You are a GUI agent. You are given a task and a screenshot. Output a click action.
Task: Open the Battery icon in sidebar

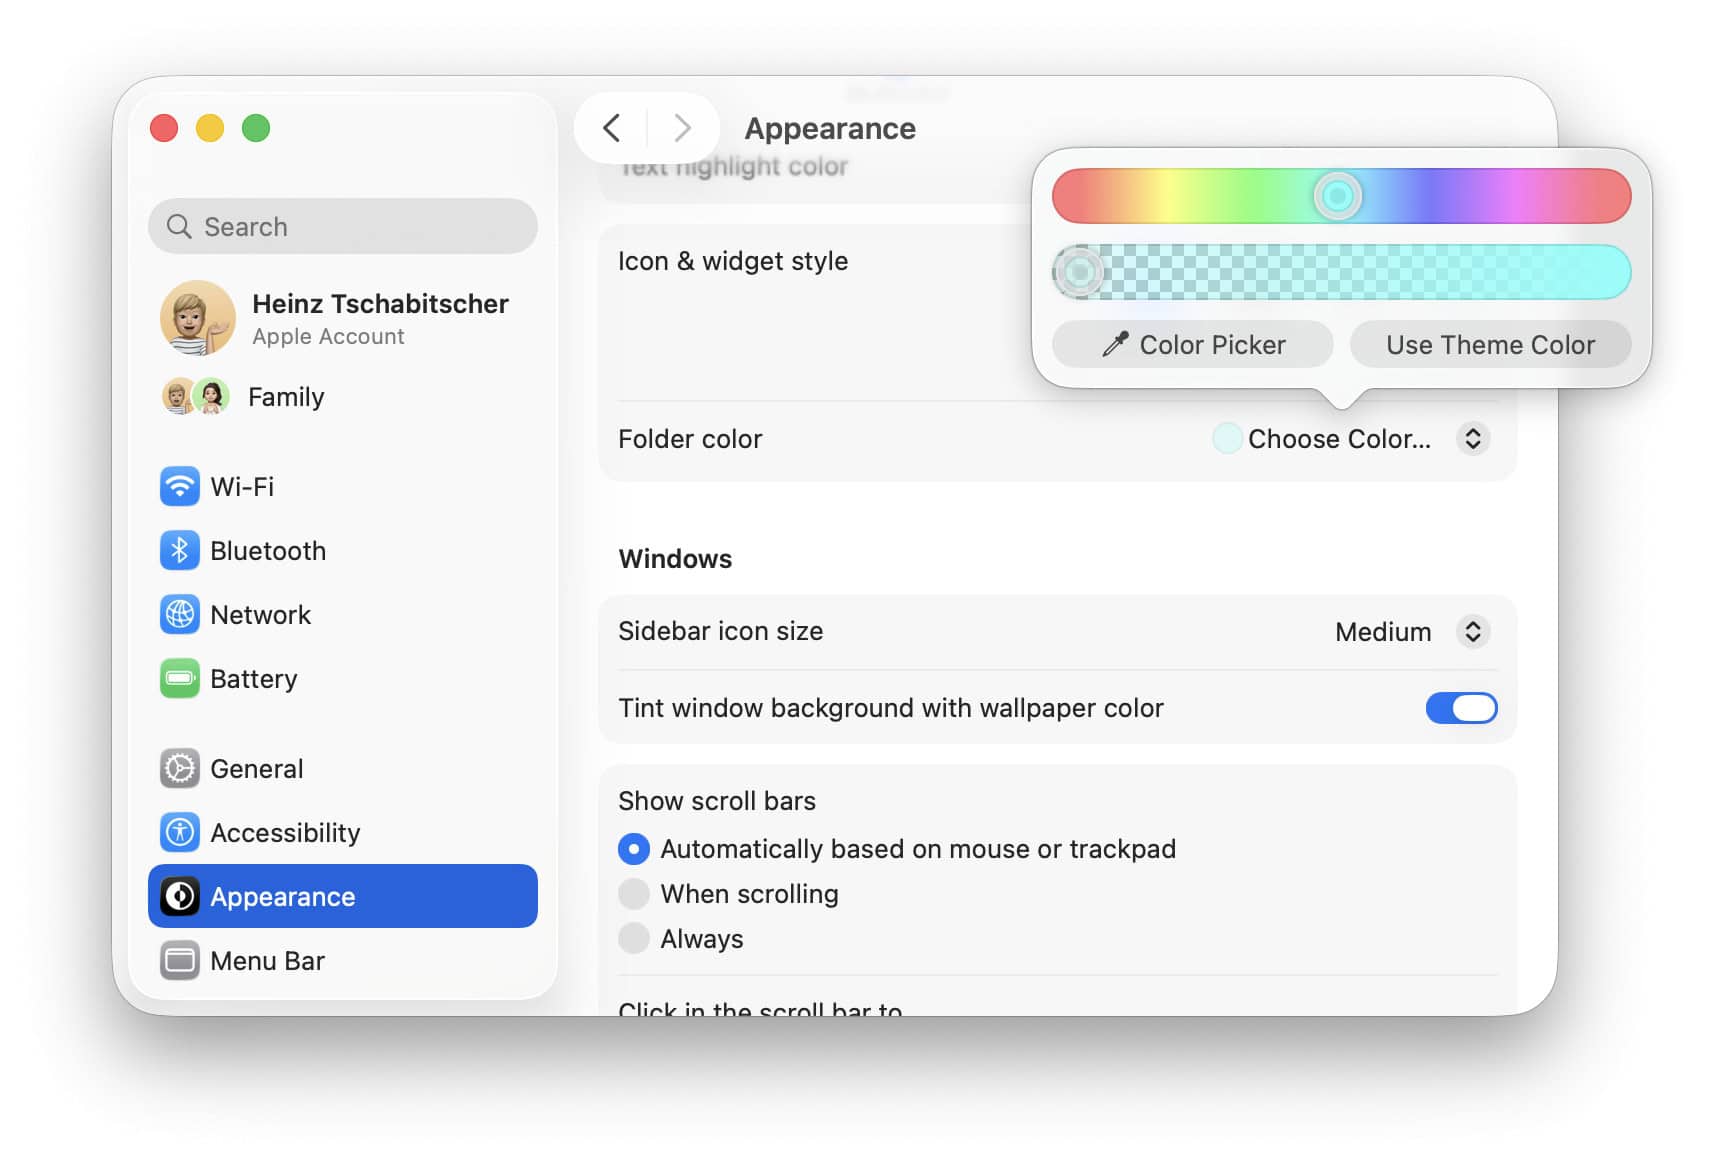[180, 679]
